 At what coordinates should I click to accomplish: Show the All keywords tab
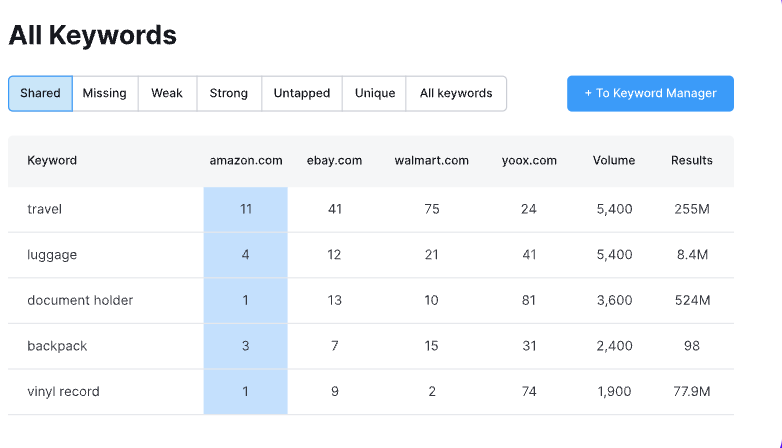coord(456,94)
